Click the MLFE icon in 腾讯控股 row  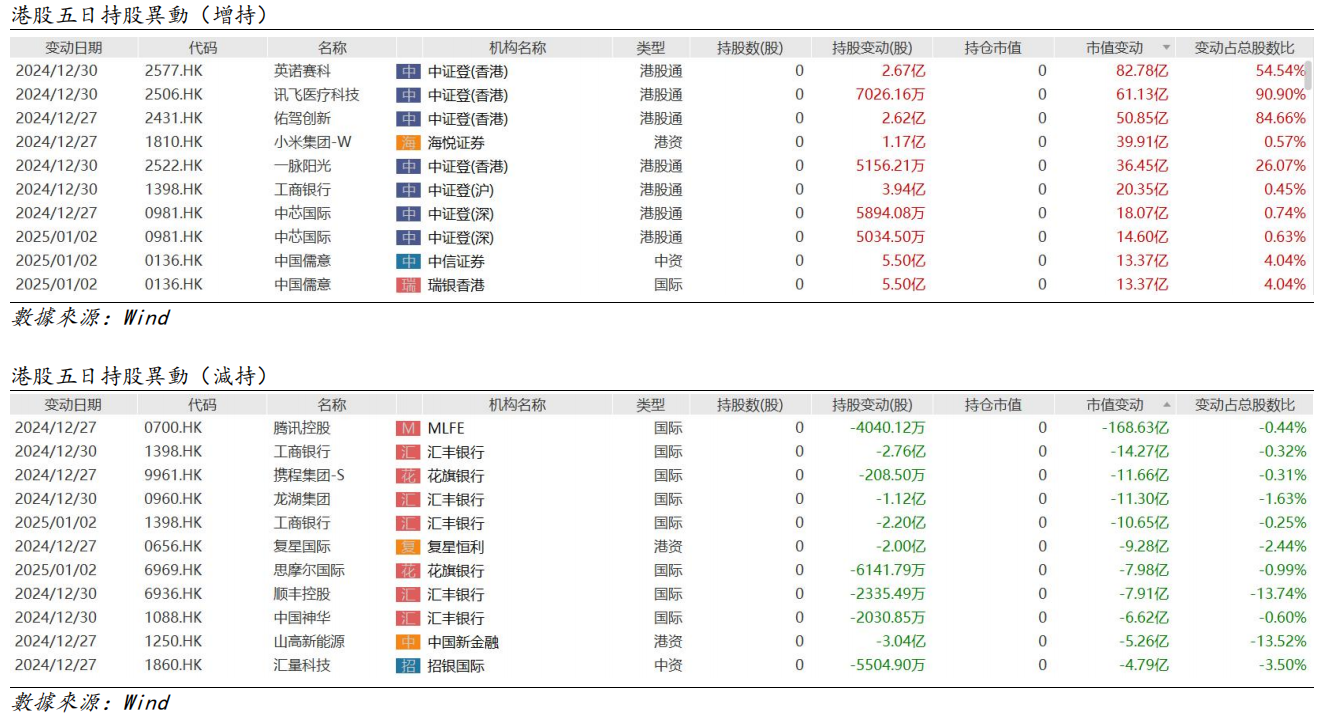408,428
